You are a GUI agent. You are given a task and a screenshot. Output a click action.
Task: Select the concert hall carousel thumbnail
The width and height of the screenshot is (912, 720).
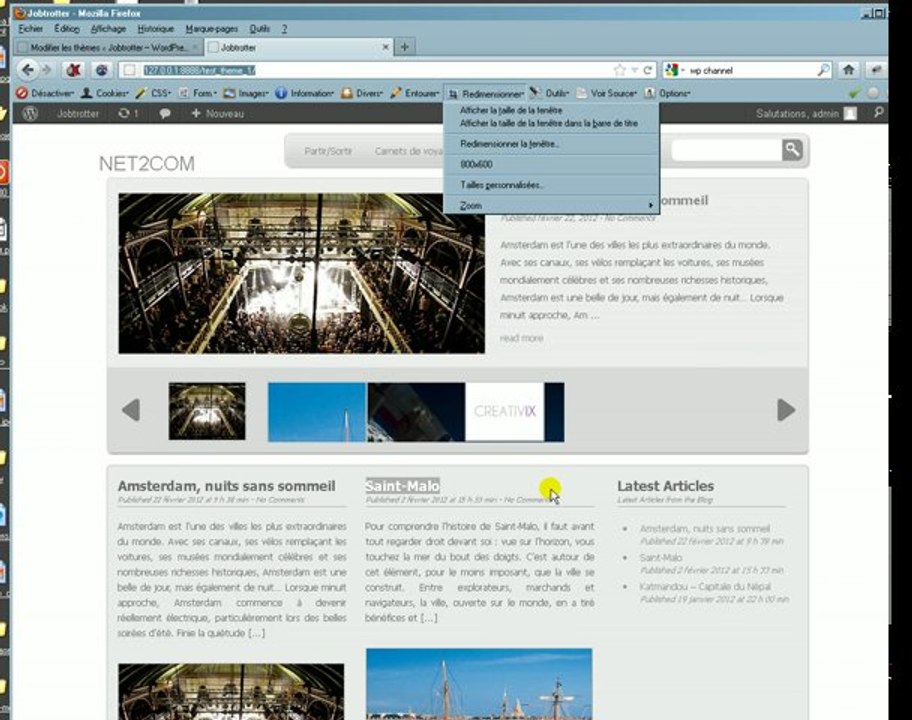(x=207, y=411)
